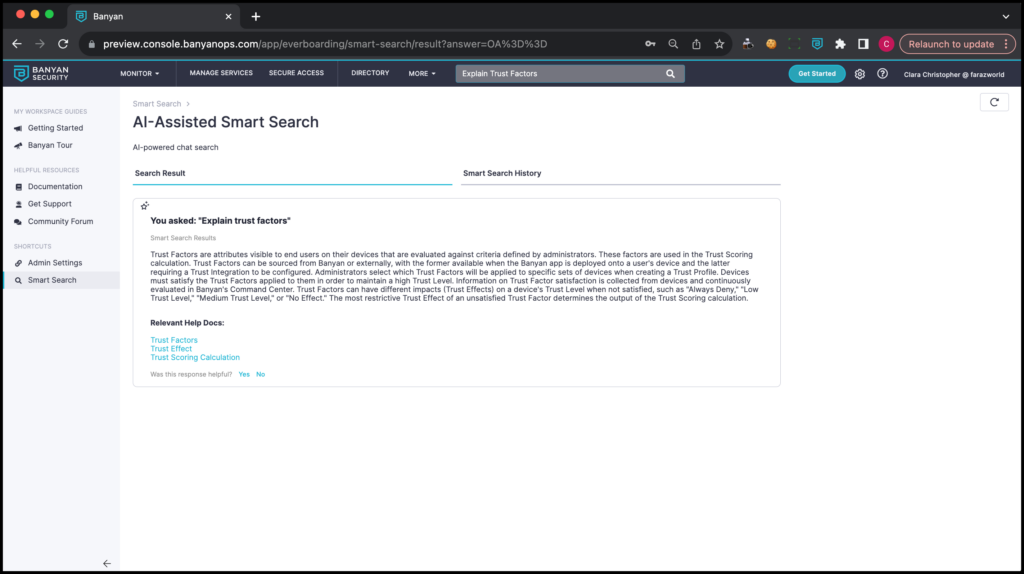Open the tab search chevron at the top right

pos(1006,16)
